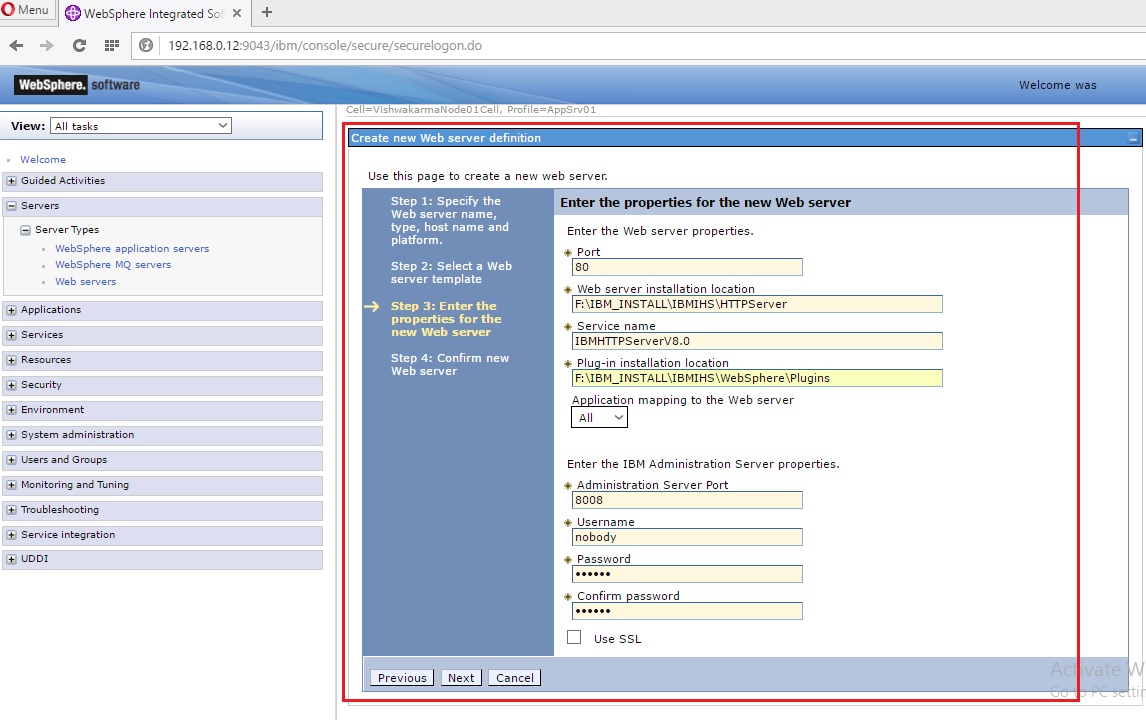Open the Application mapping dropdown
The width and height of the screenshot is (1146, 720).
click(599, 417)
